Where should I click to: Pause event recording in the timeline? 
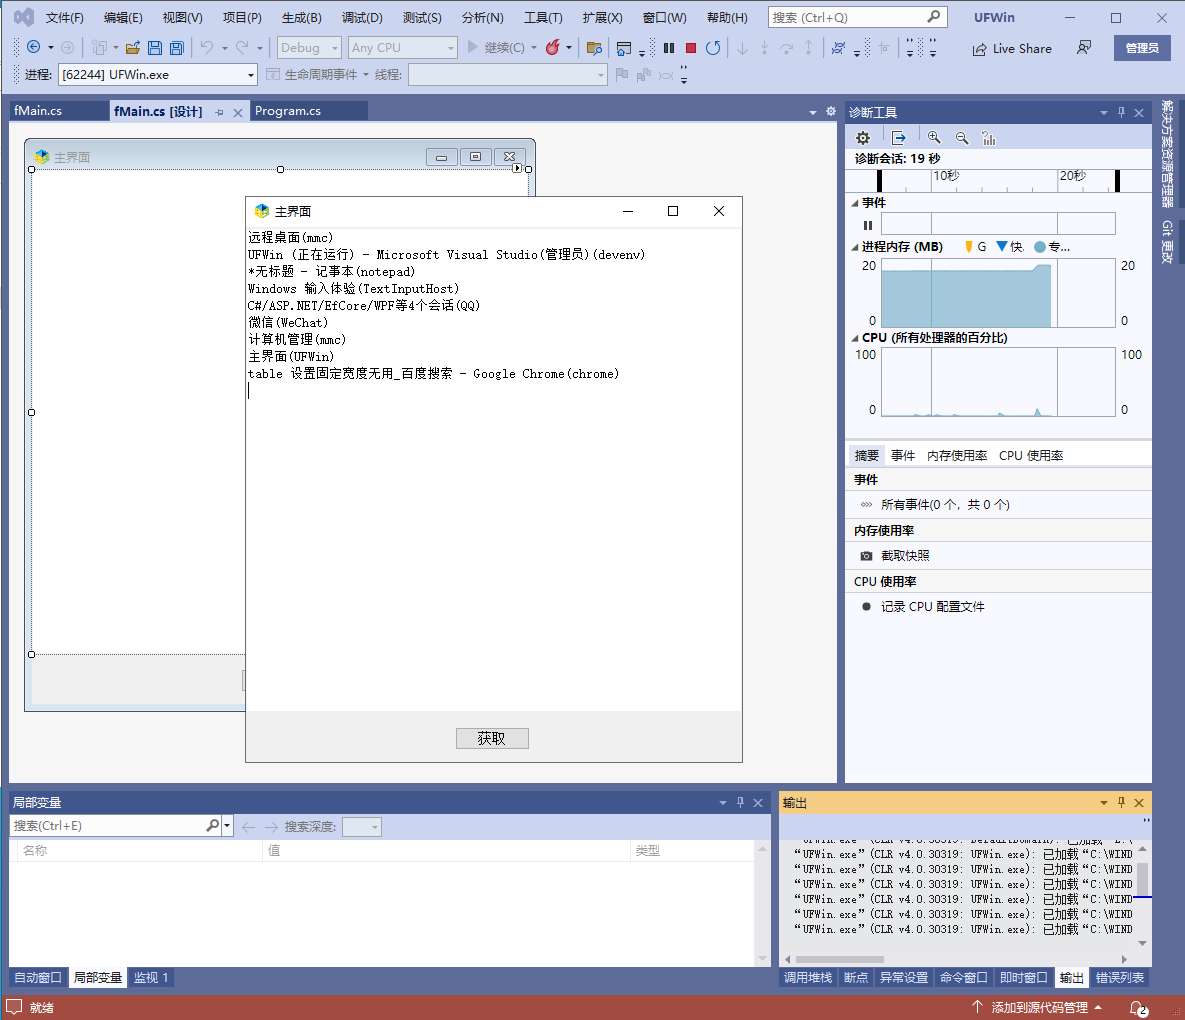(x=868, y=225)
